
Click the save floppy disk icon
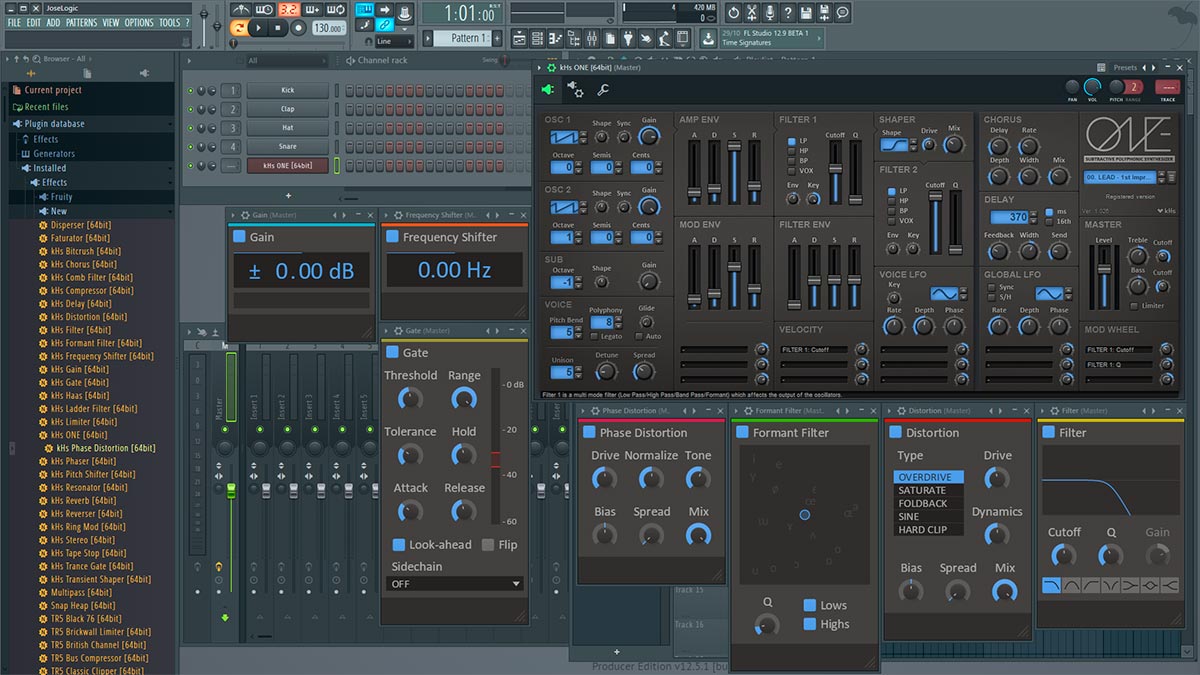[x=806, y=13]
